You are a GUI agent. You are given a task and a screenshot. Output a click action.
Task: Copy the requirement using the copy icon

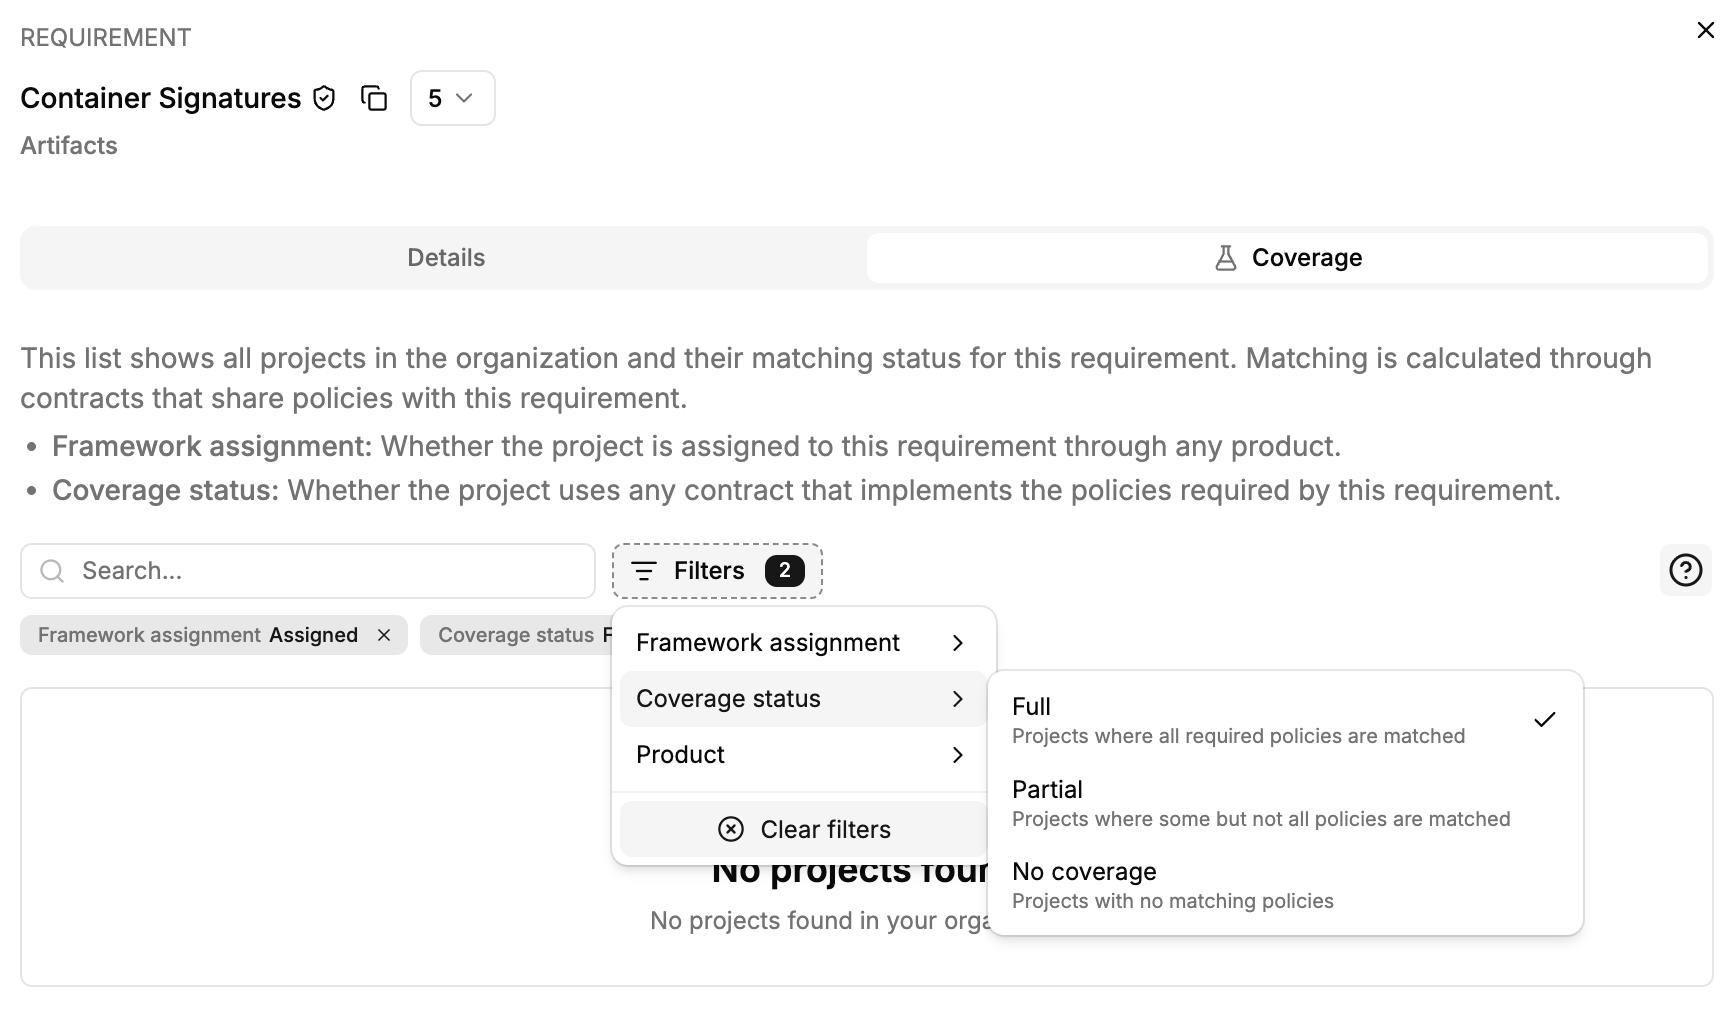[x=374, y=98]
